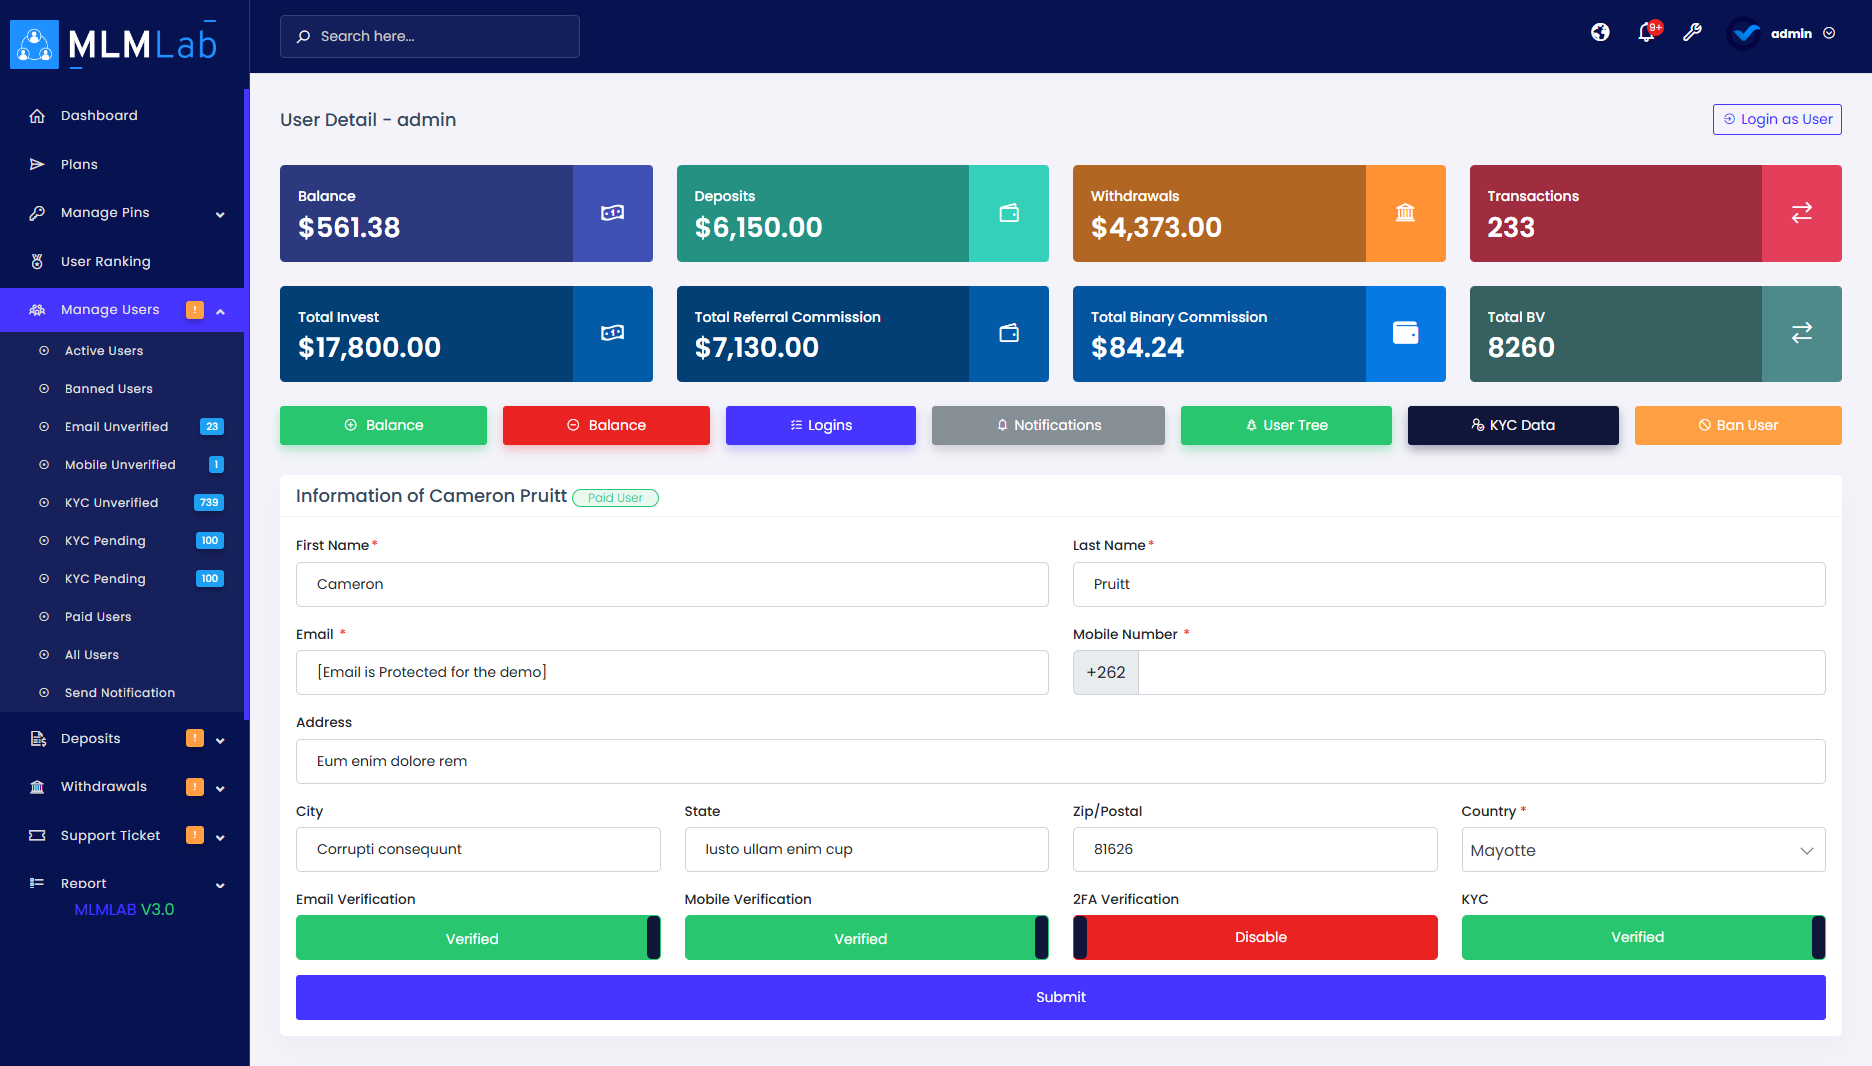This screenshot has width=1872, height=1066.
Task: Open the globe website icon in header
Action: coord(1600,33)
